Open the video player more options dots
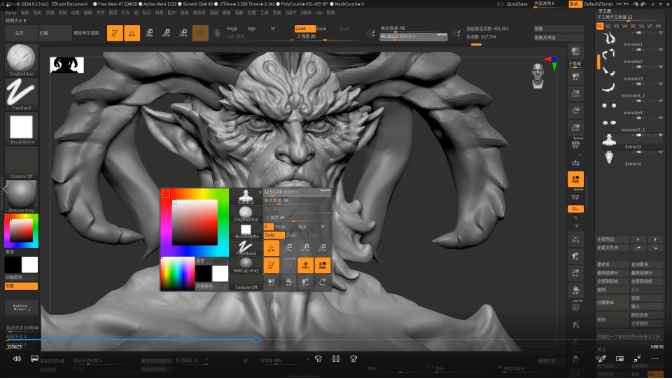The width and height of the screenshot is (672, 379). 654,358
